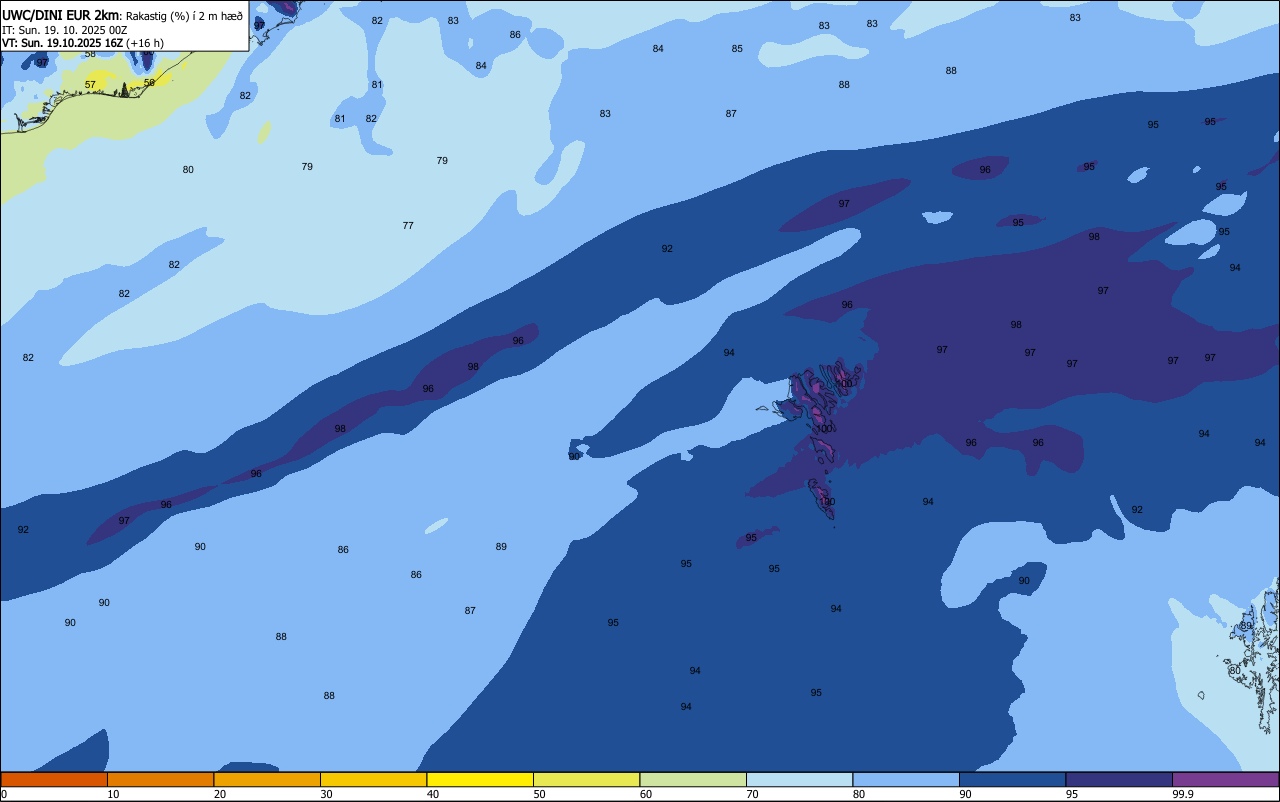Click the legend scale label "70"
This screenshot has height=802, width=1280.
coord(753,794)
